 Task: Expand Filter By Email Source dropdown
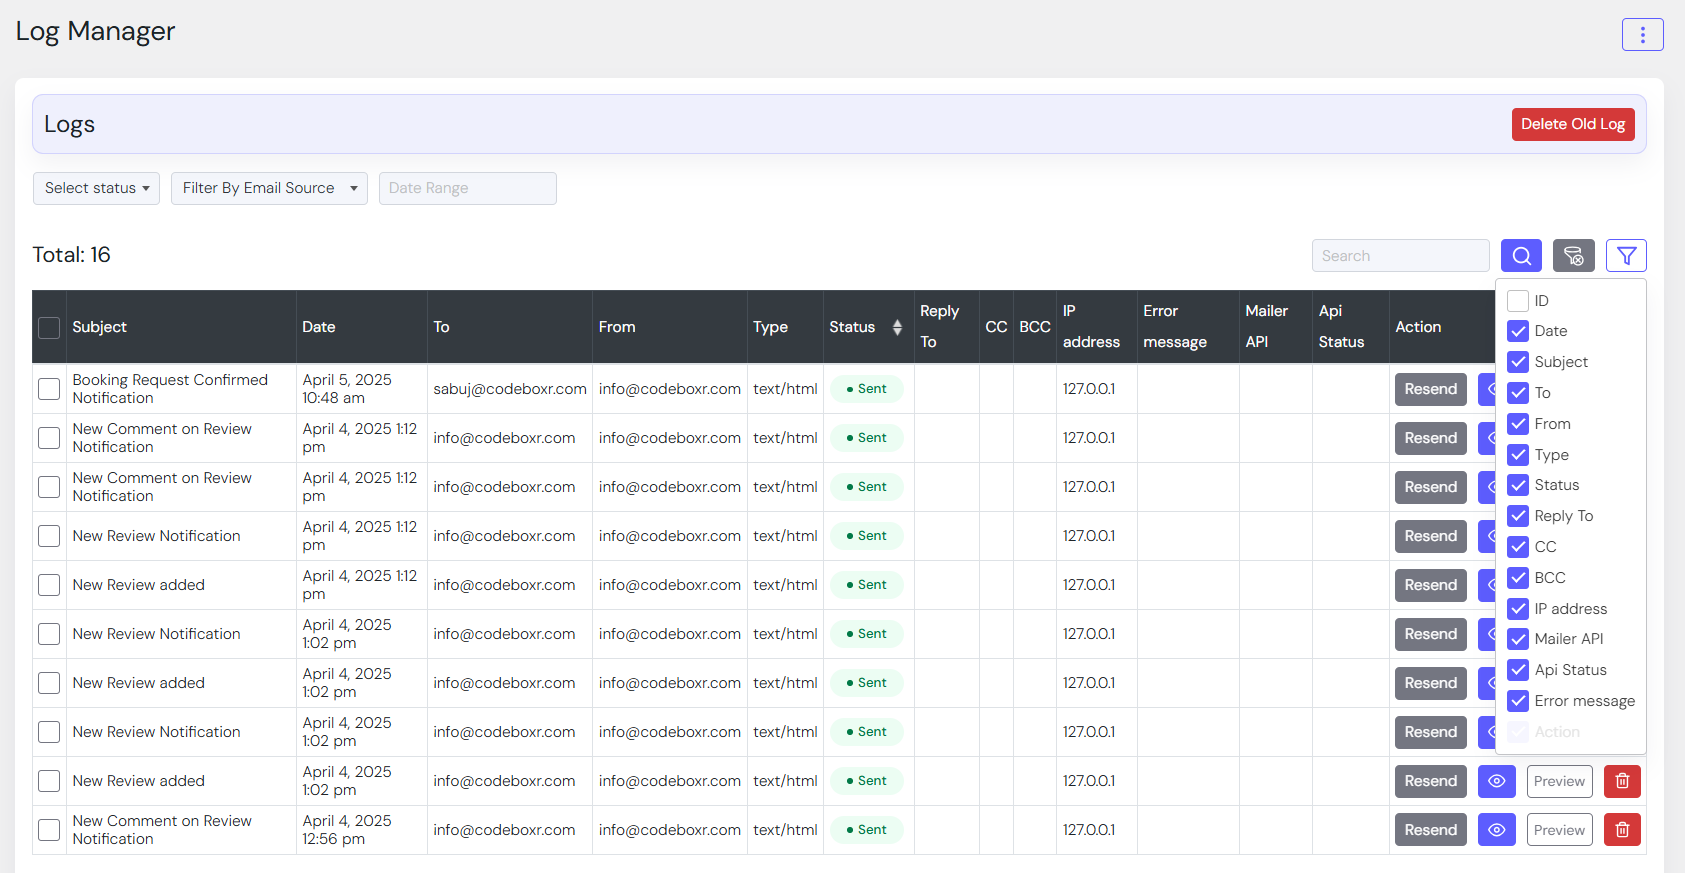click(269, 188)
